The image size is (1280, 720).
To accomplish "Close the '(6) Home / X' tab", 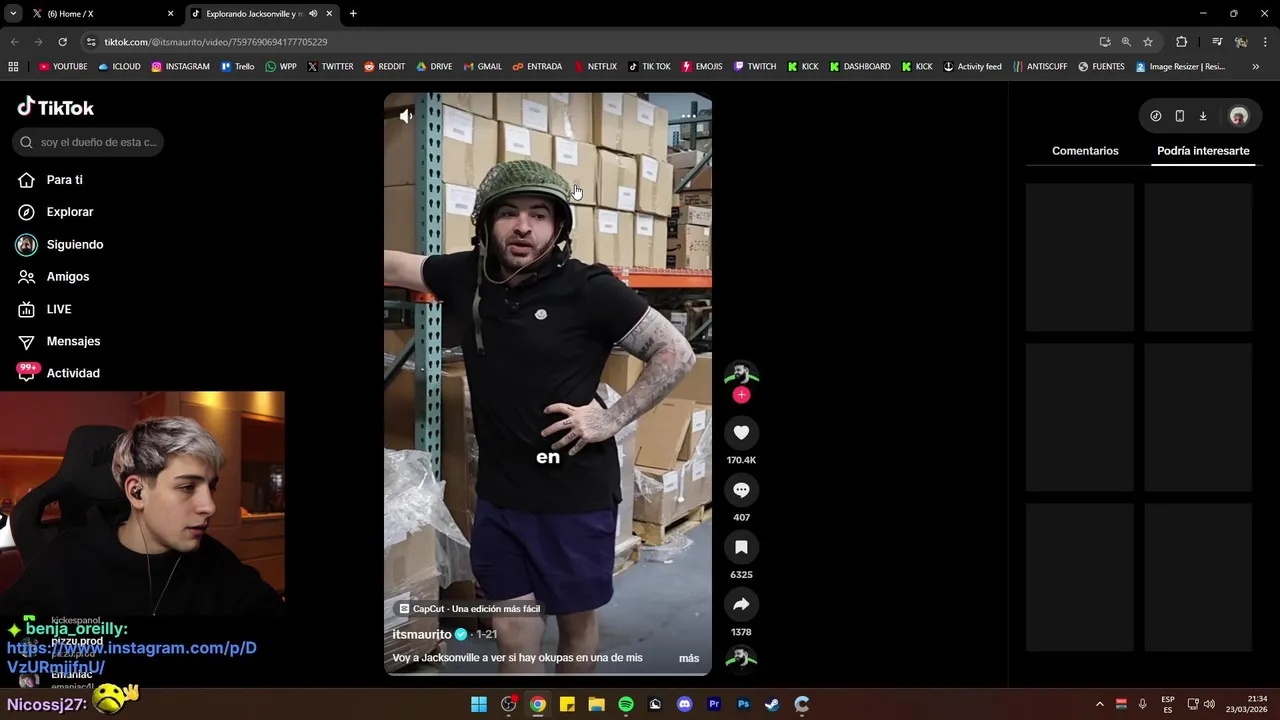I will point(170,14).
